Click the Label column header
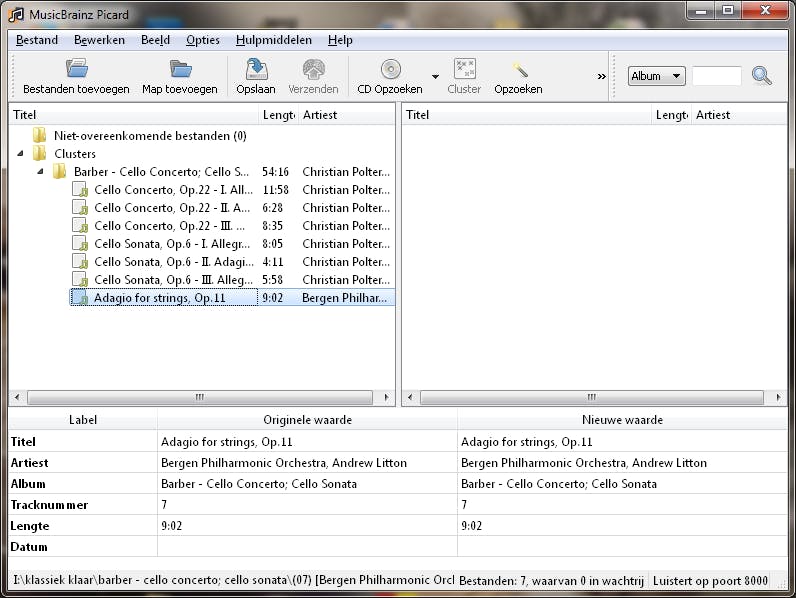The image size is (796, 598). 83,420
